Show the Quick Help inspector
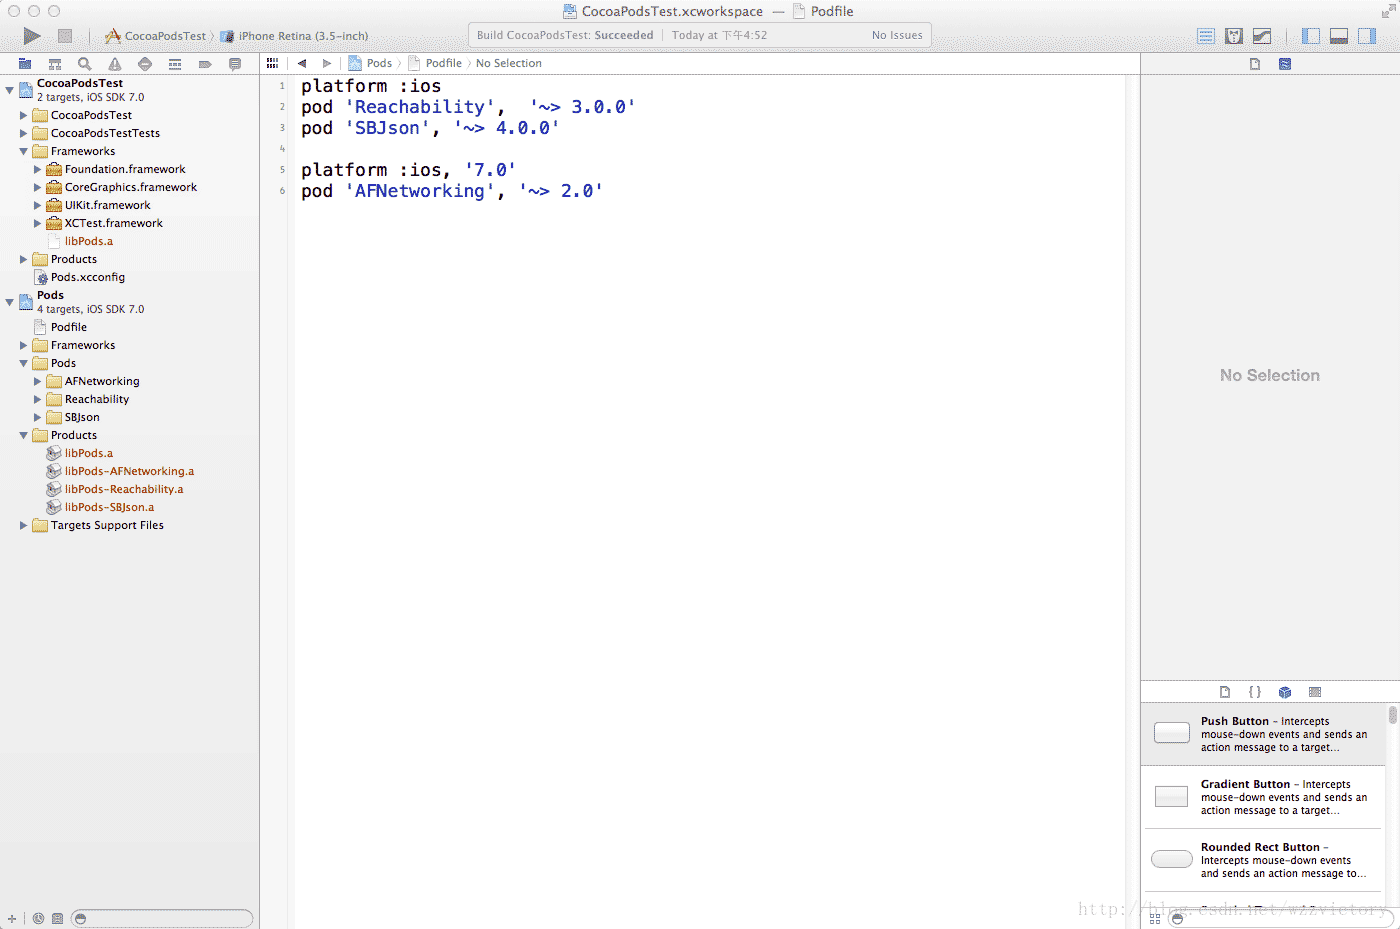 1285,64
